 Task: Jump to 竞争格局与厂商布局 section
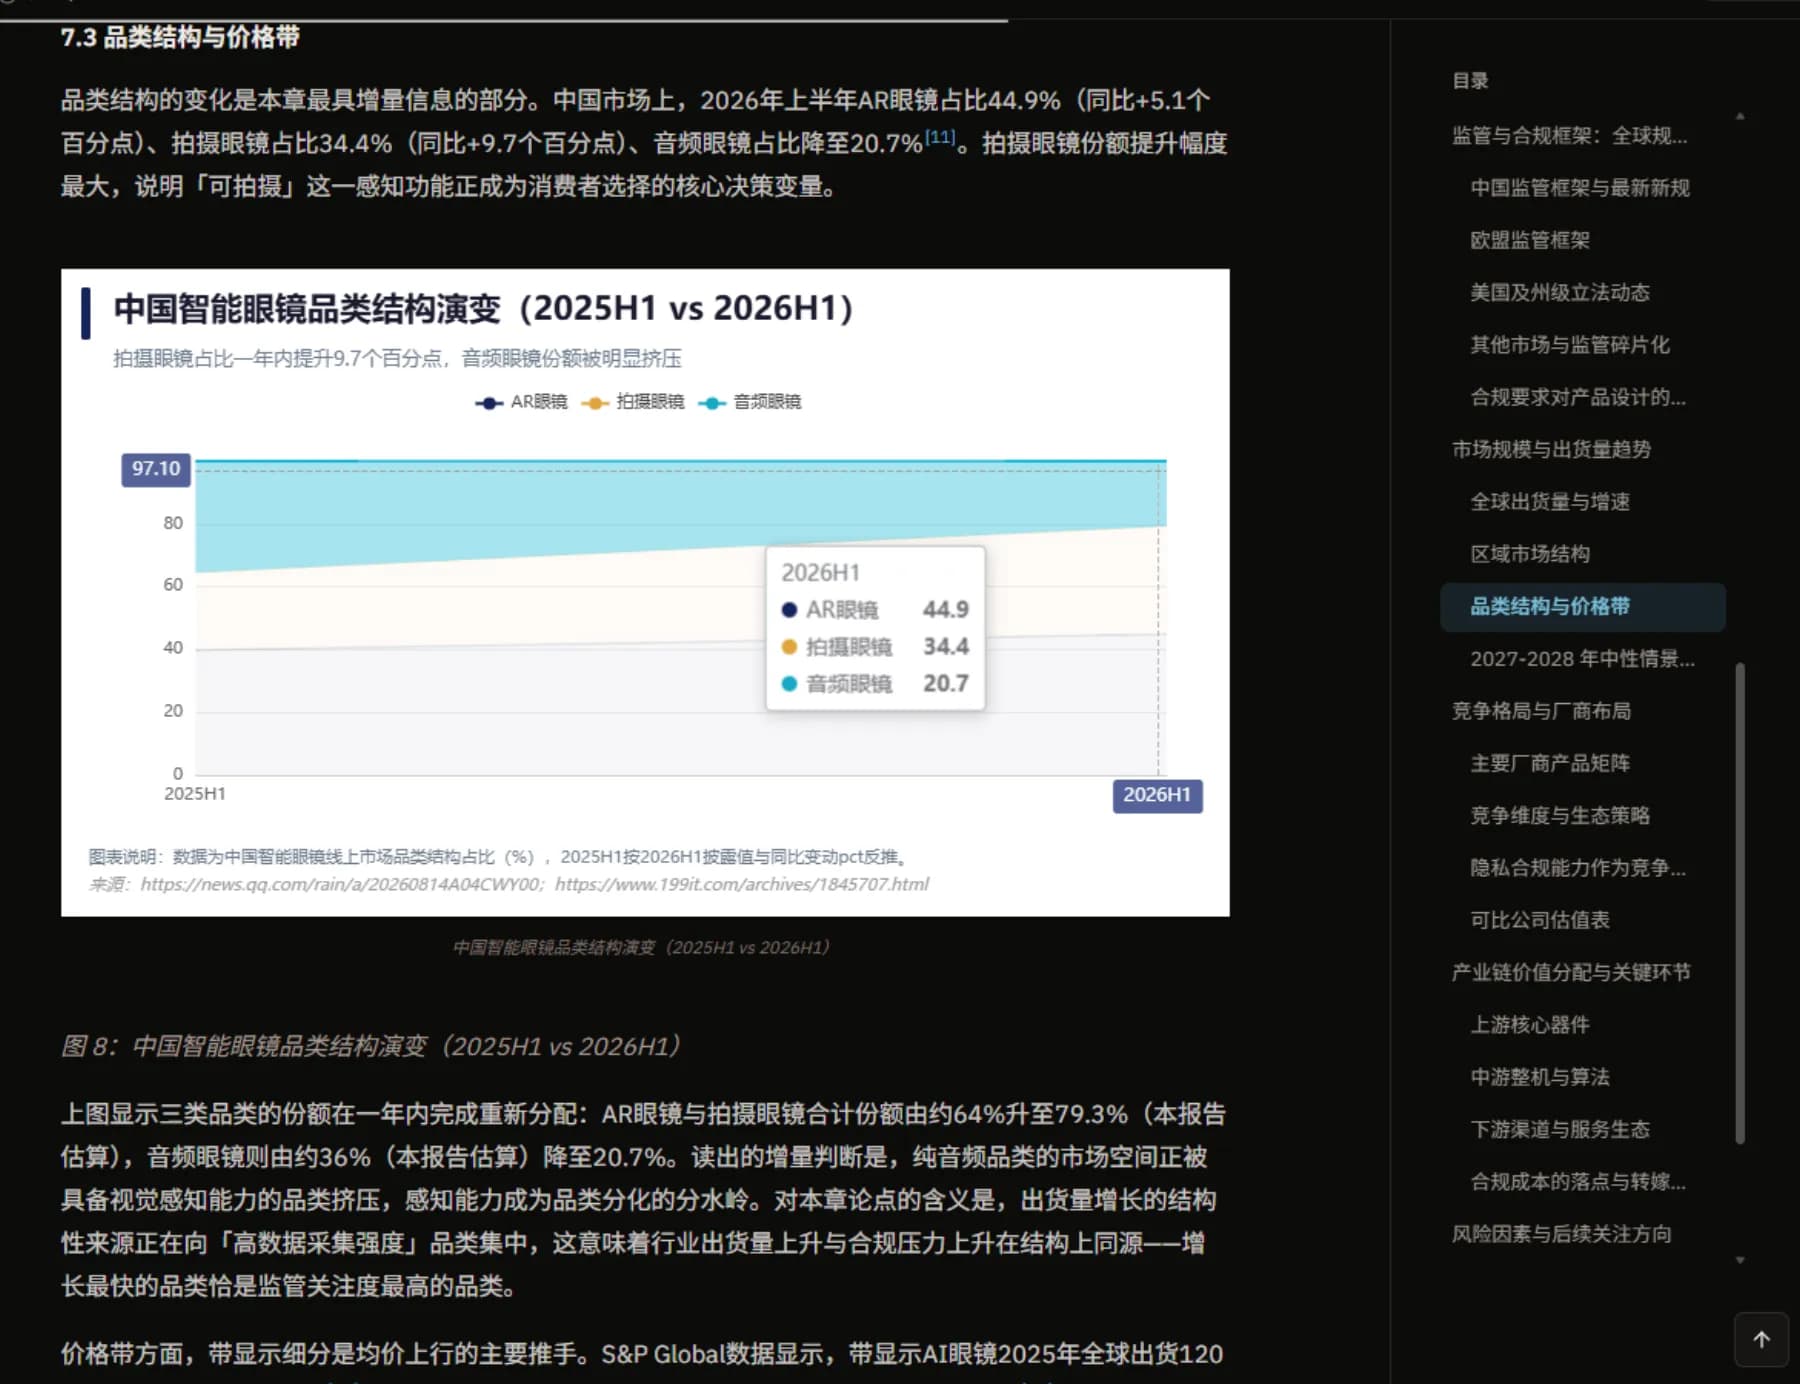point(1541,711)
